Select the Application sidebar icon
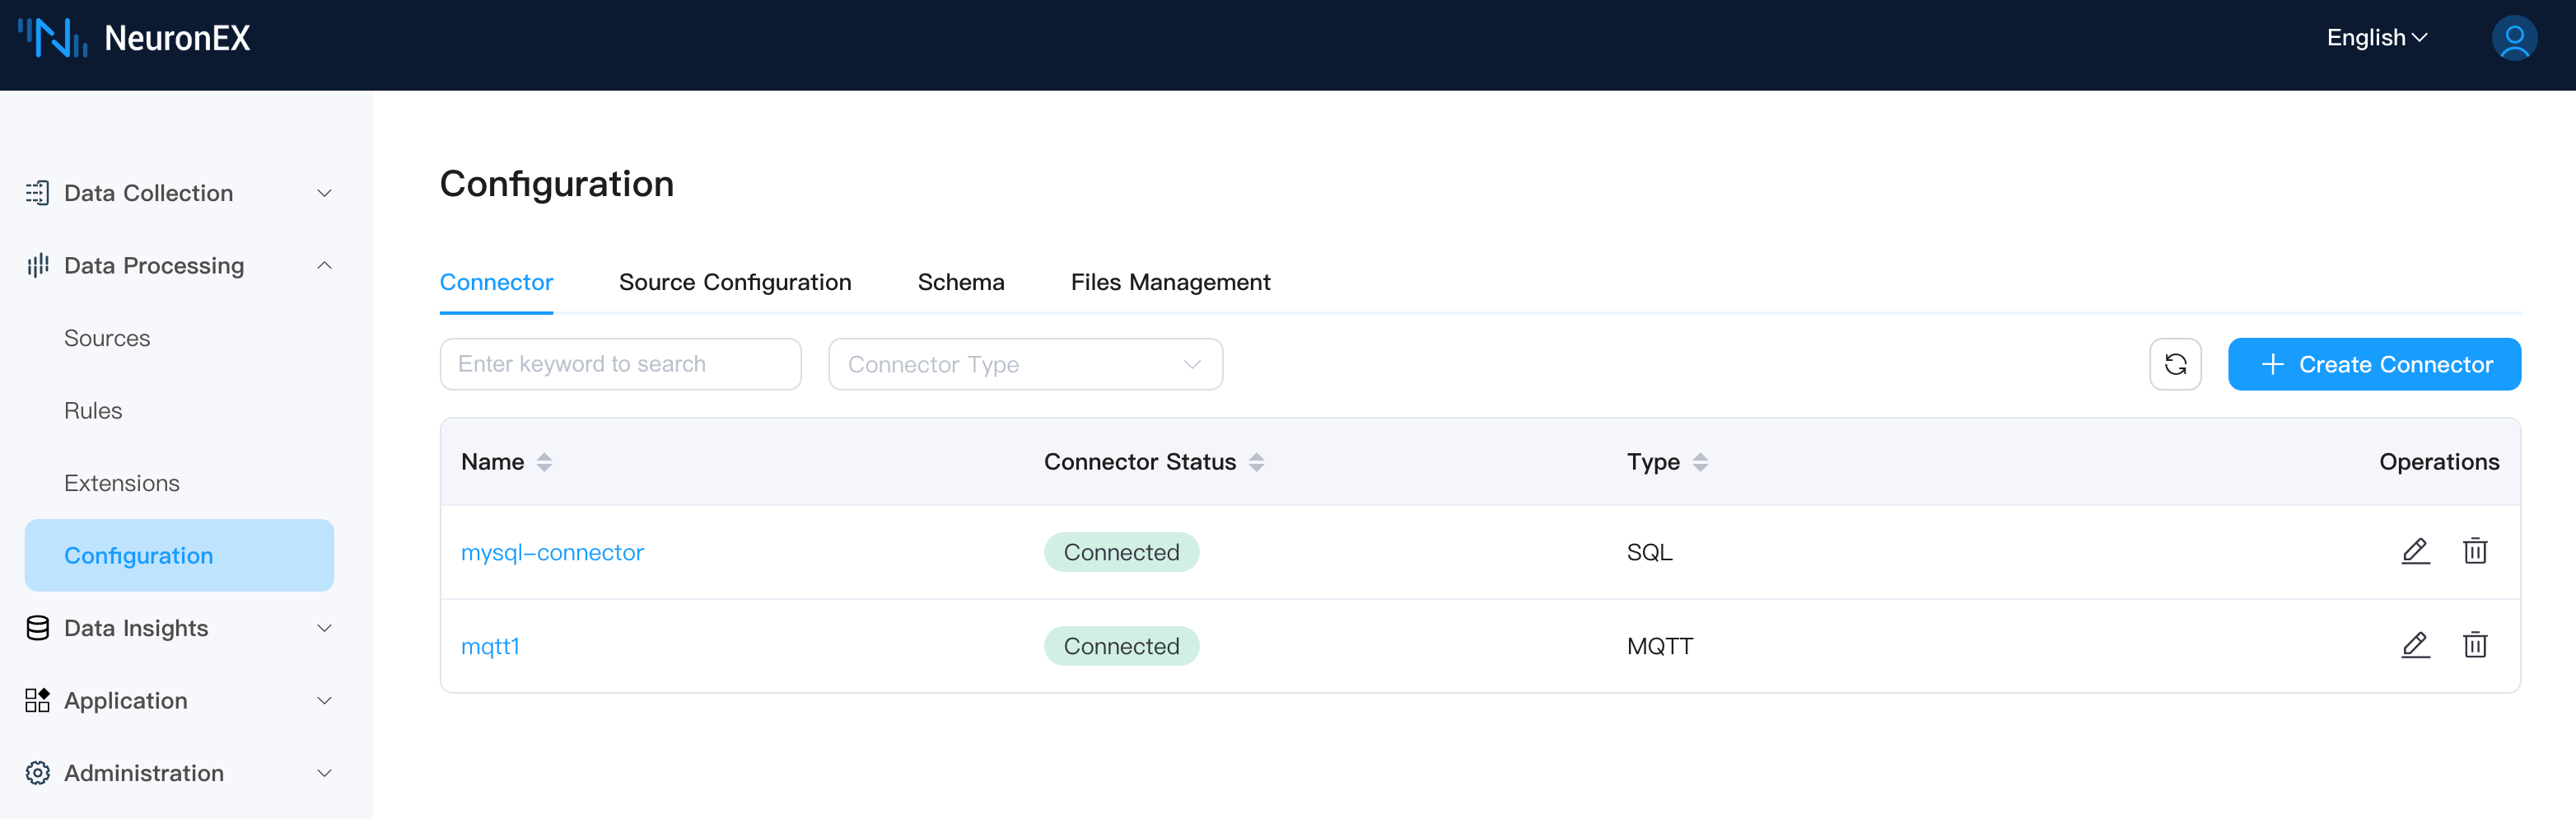 pos(37,700)
